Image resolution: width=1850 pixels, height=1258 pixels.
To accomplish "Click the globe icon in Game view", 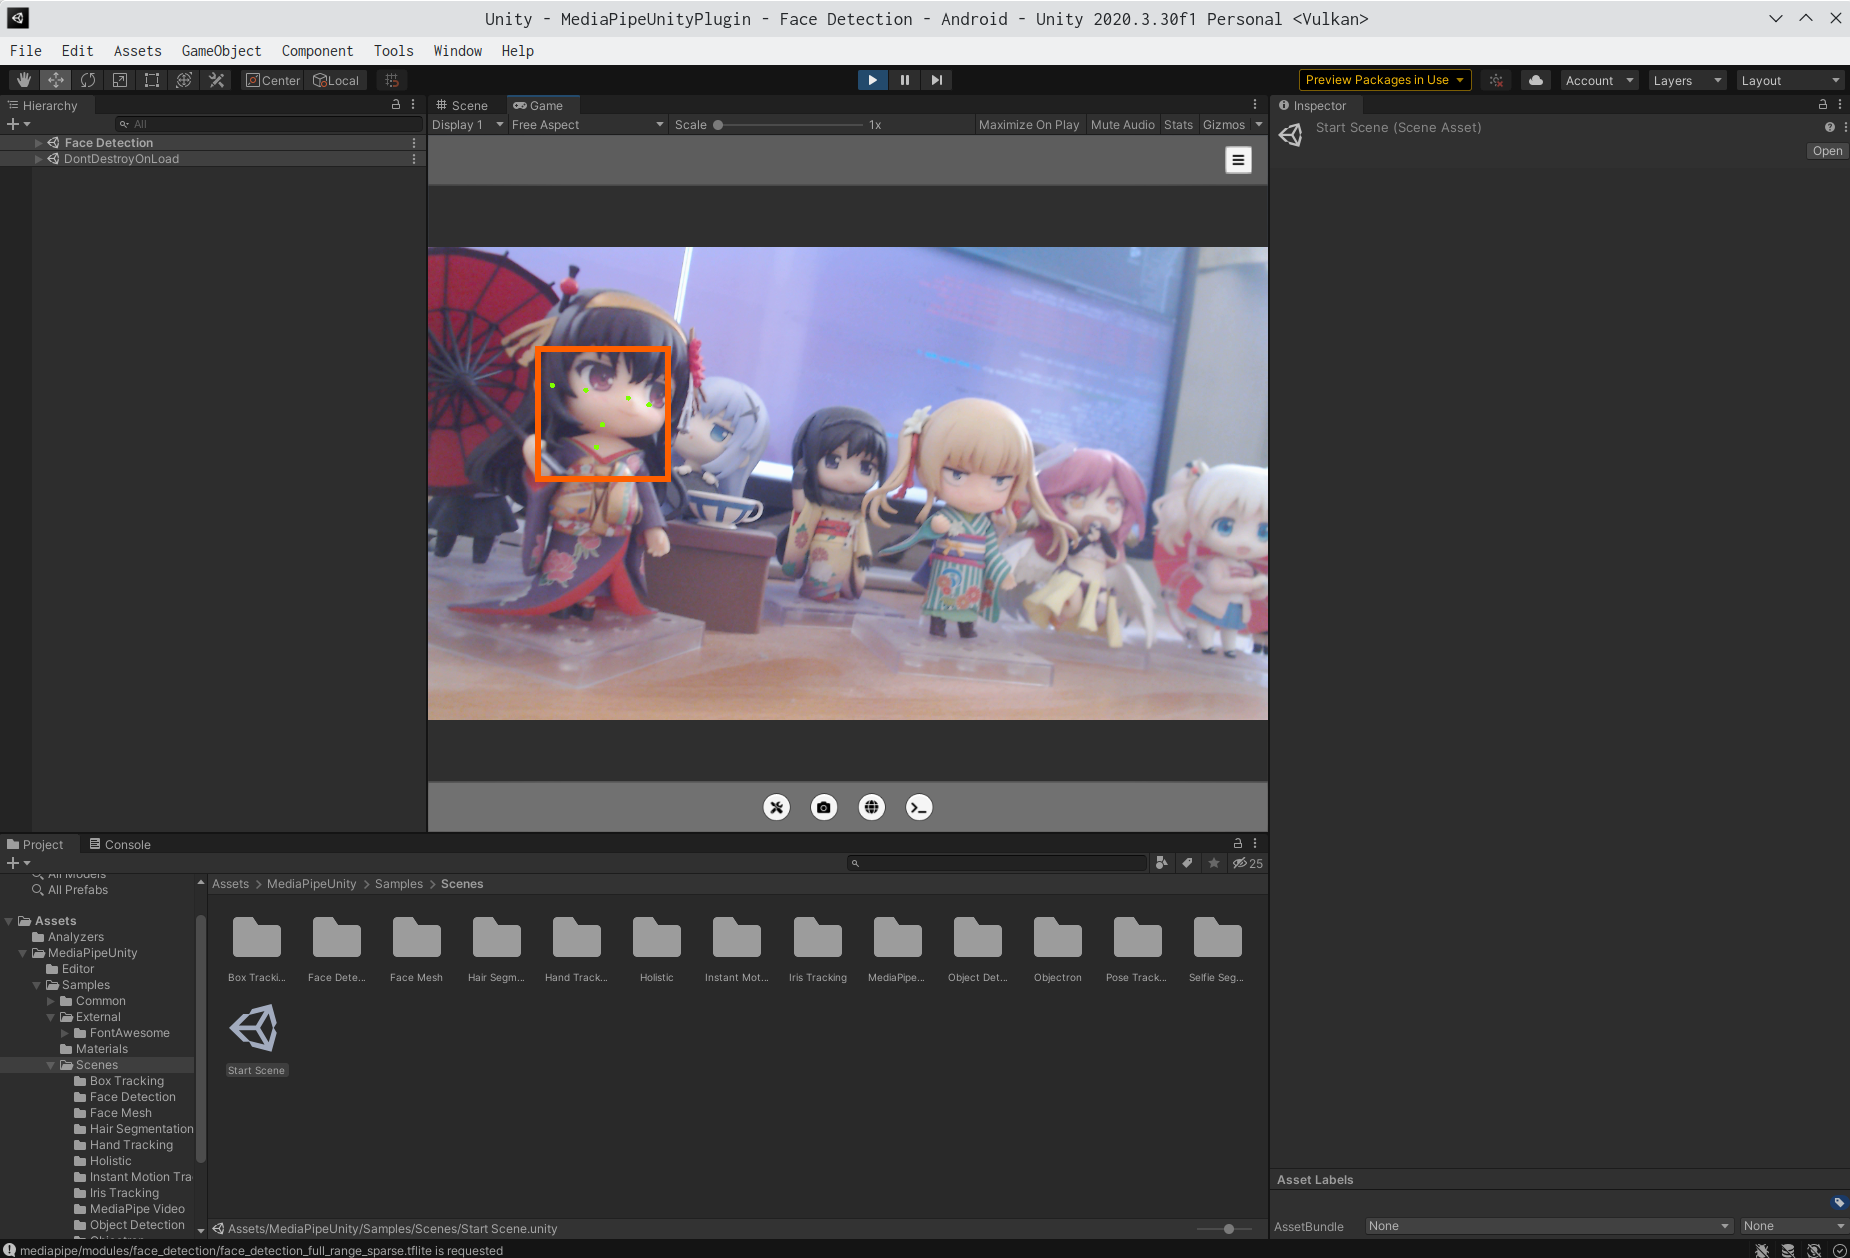I will tap(872, 807).
